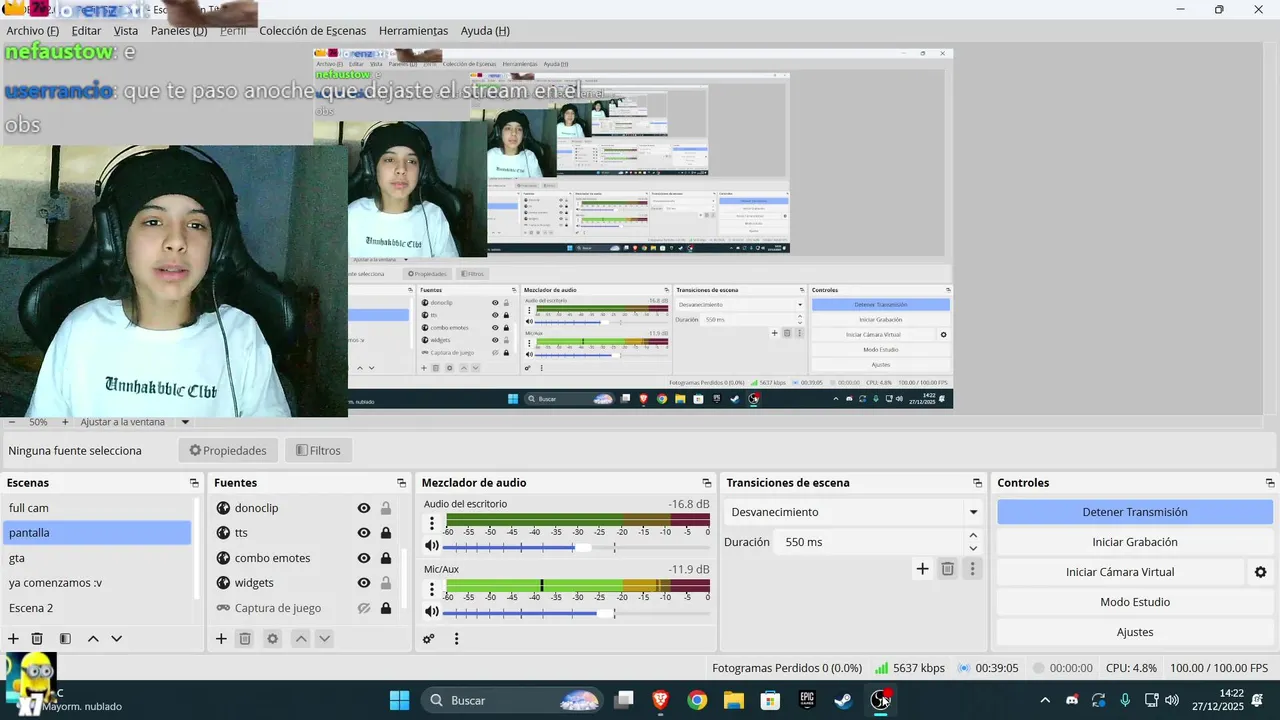1280x720 pixels.
Task: Open Audio del escritorio options dots
Action: [x=432, y=523]
